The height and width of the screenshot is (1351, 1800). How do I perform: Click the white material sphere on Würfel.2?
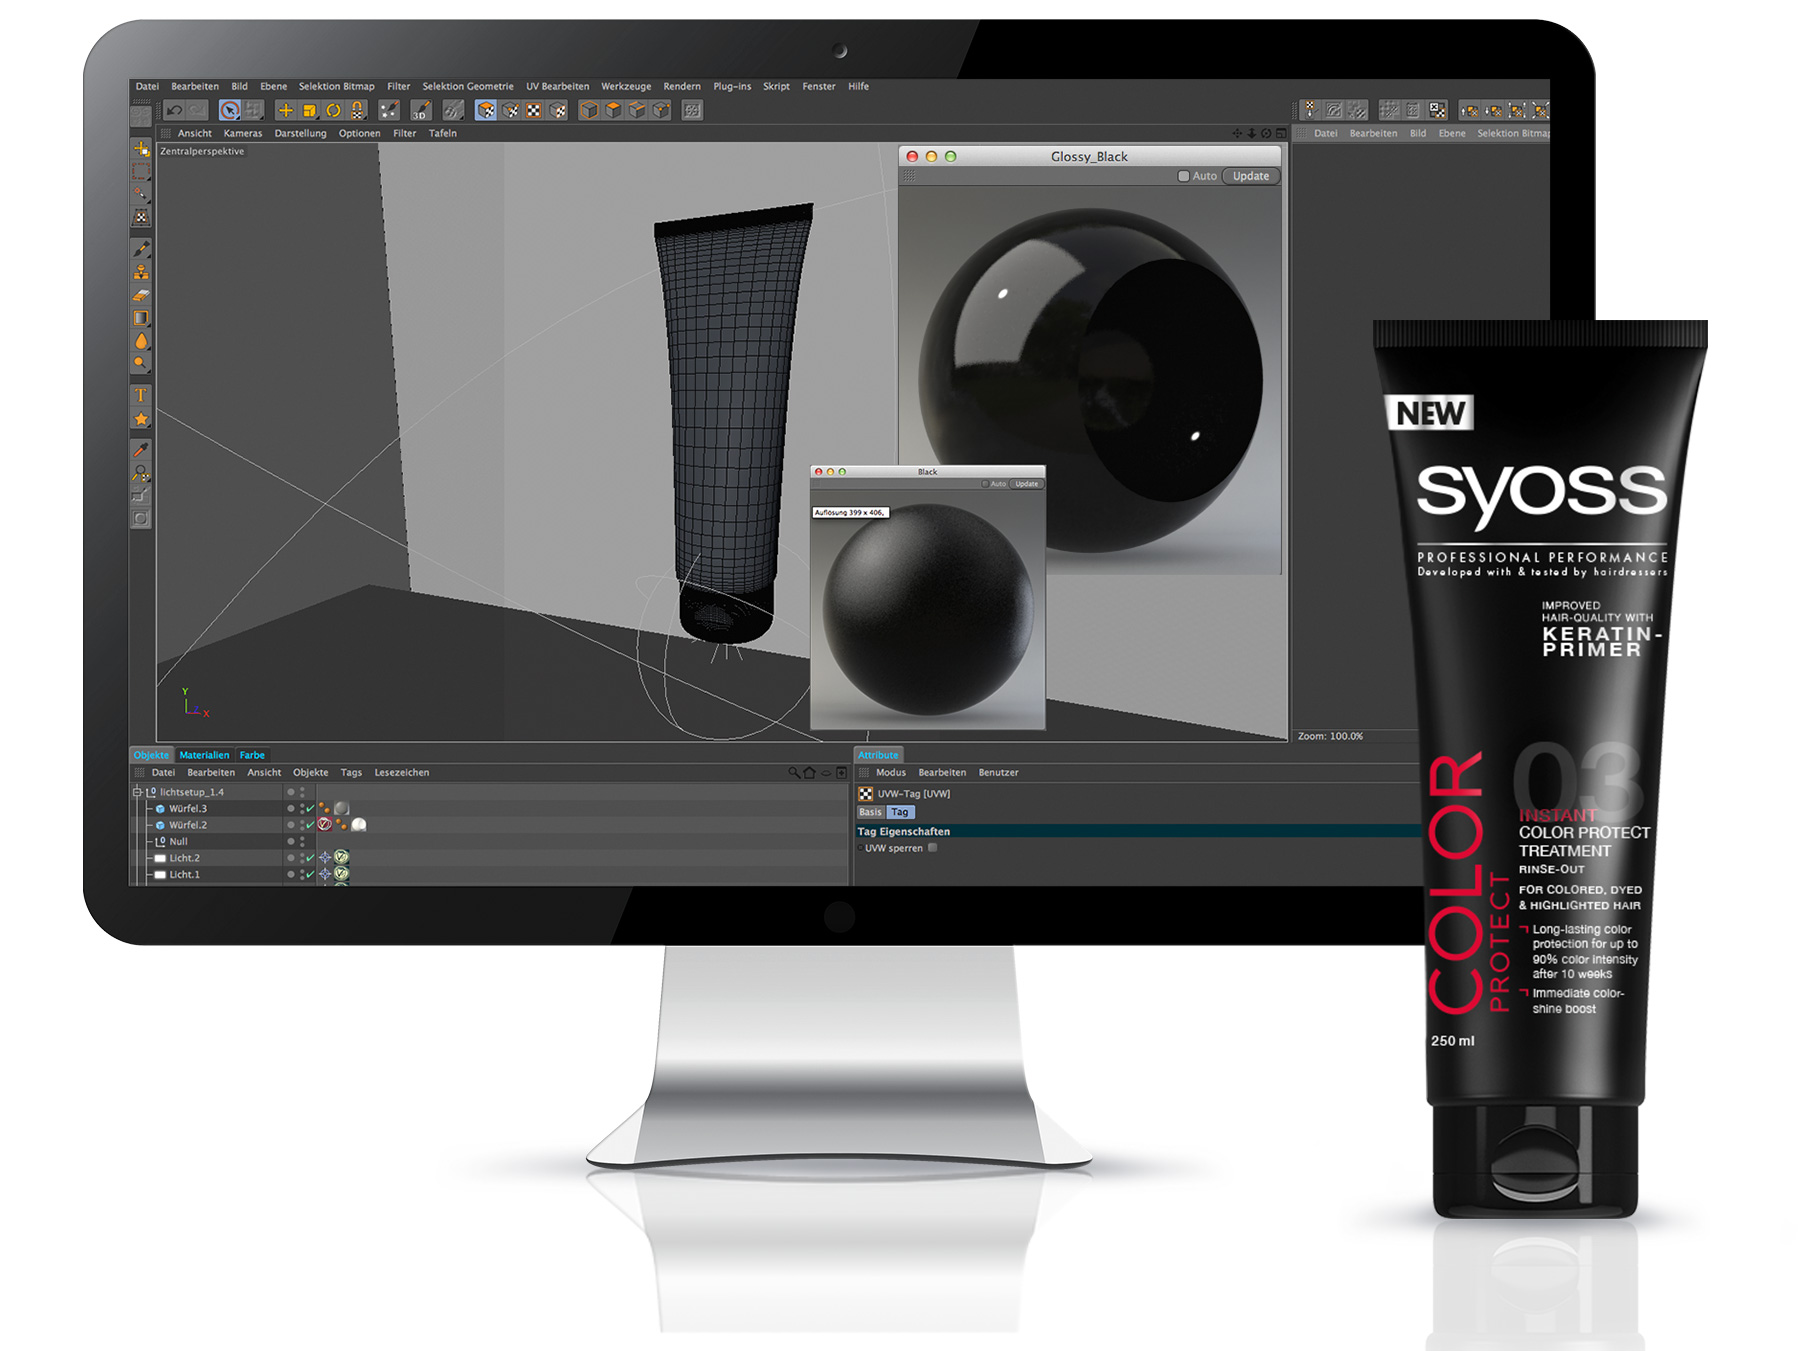click(359, 825)
